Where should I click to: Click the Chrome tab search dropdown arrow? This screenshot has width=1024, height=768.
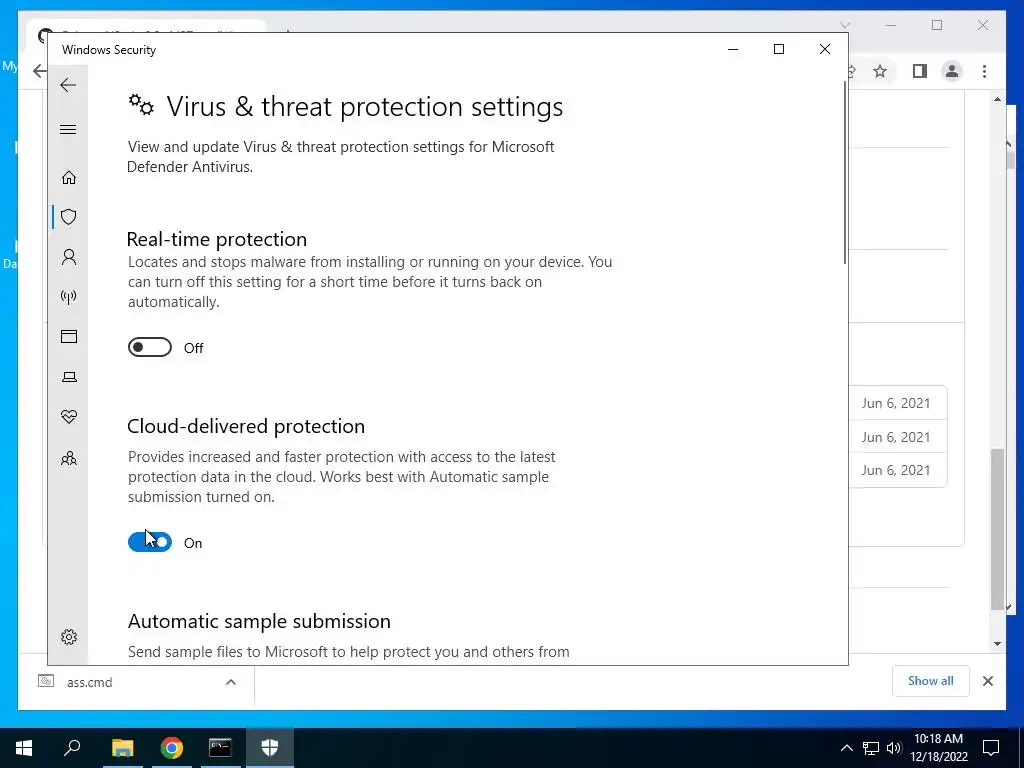coord(845,25)
